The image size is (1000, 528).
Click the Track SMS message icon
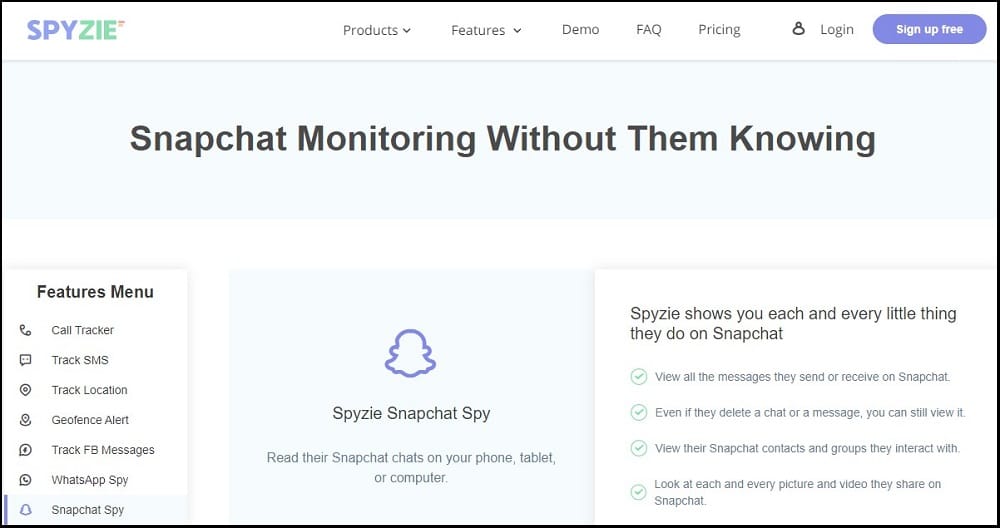tap(26, 360)
